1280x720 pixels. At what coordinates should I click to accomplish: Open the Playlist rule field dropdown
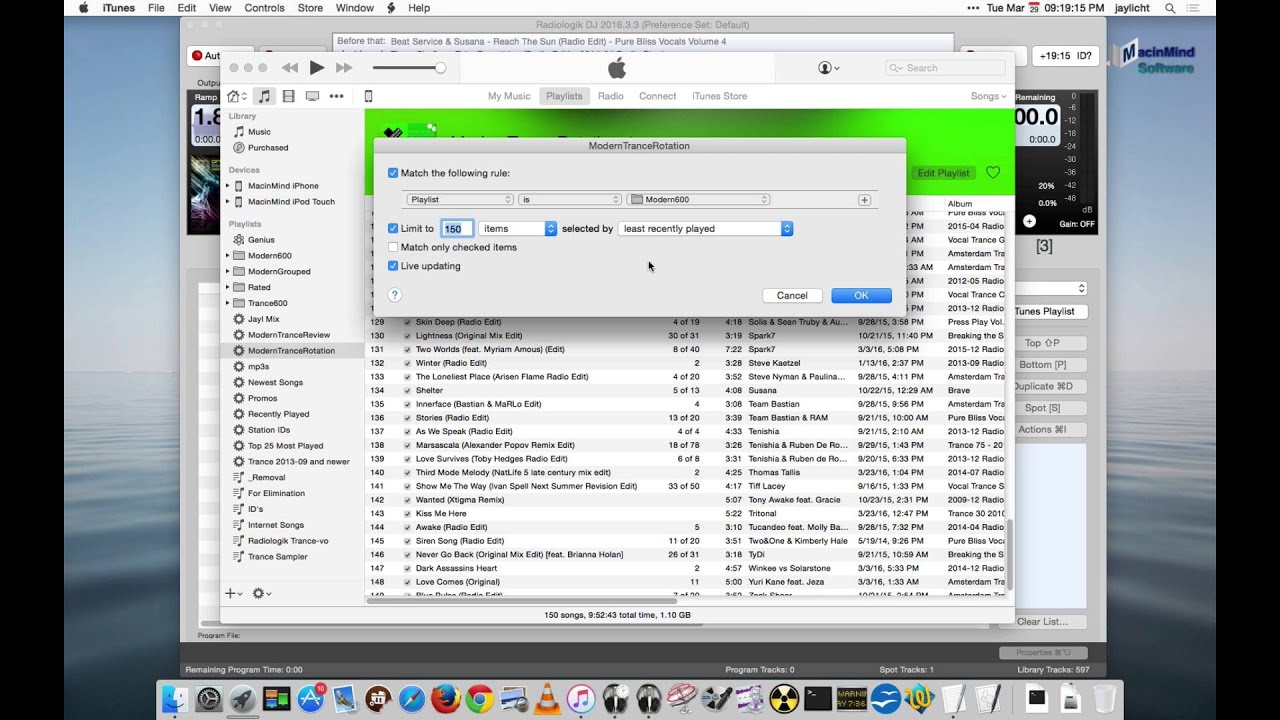coord(460,200)
